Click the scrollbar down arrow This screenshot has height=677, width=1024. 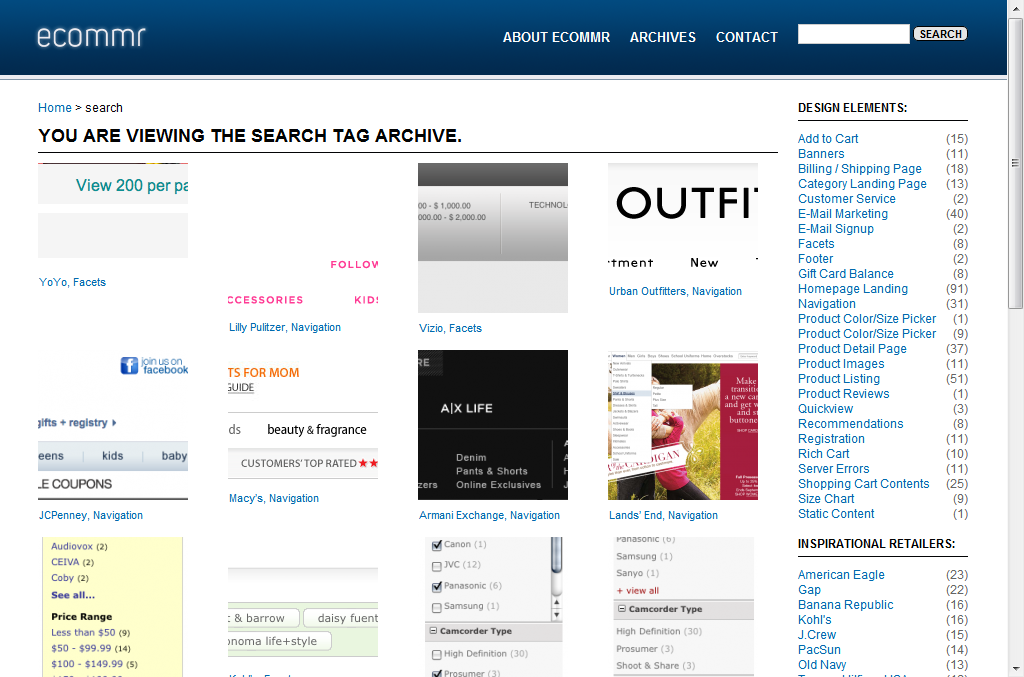point(1015,668)
